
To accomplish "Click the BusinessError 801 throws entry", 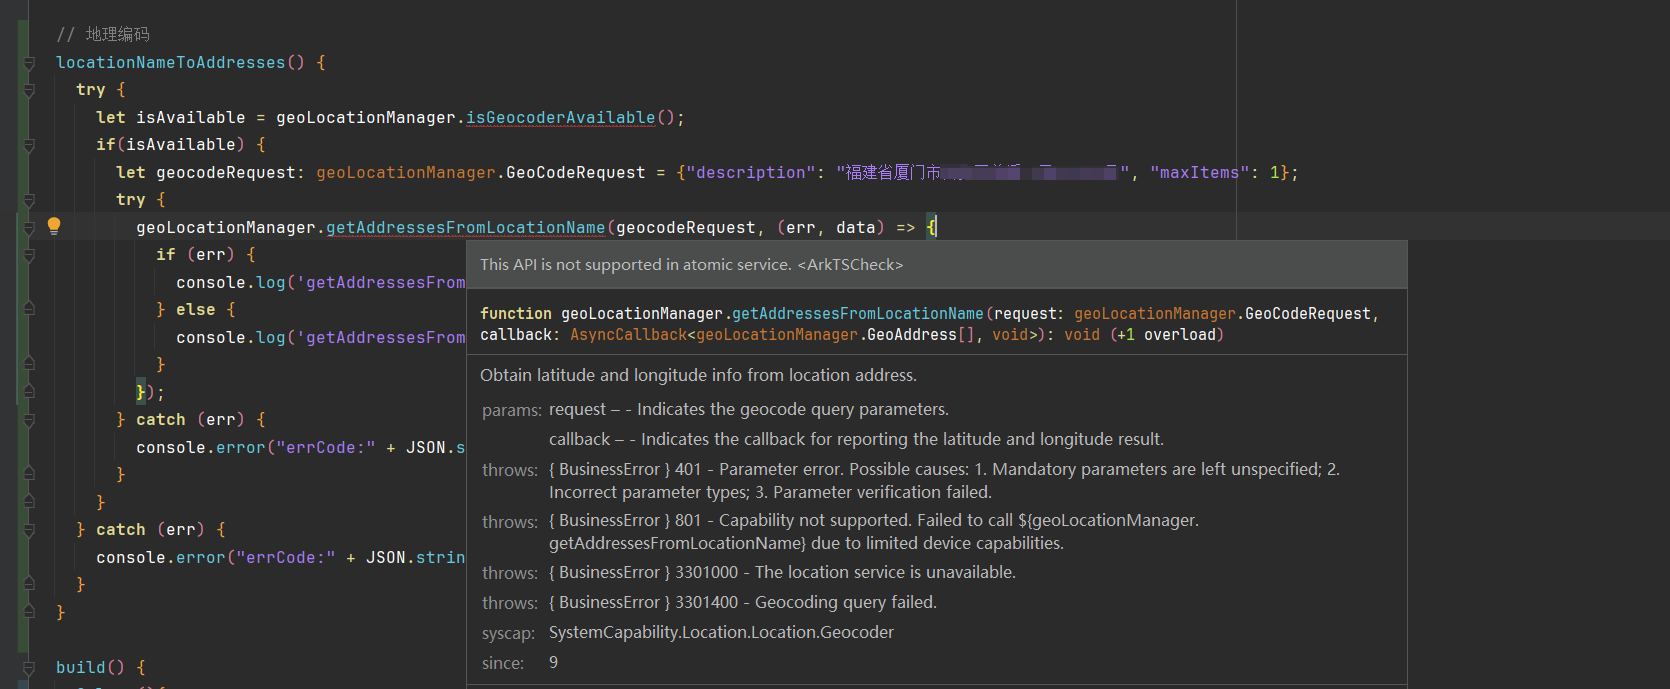I will tap(874, 532).
